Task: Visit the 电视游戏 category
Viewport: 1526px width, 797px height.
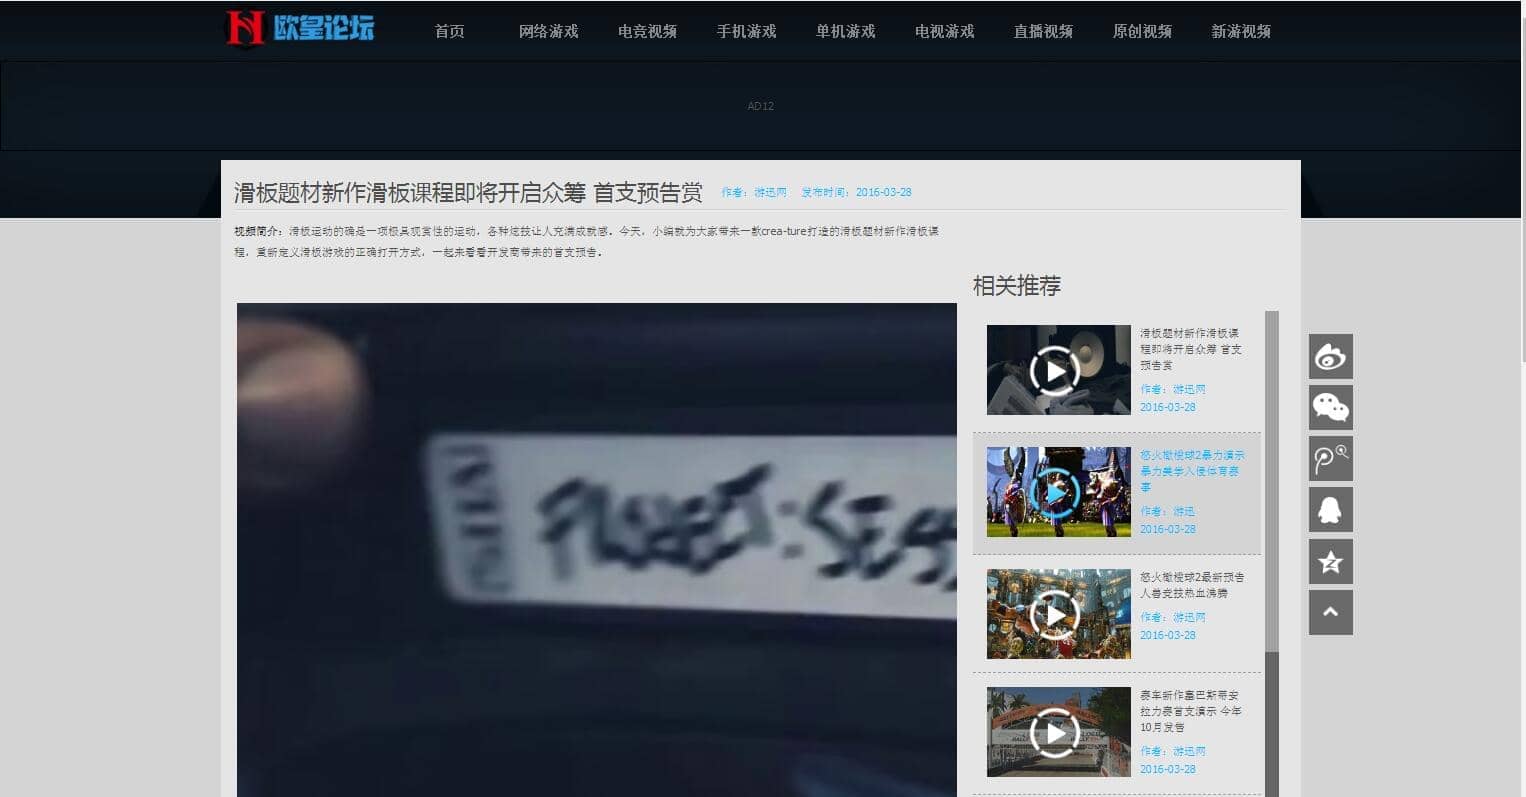Action: [x=945, y=31]
